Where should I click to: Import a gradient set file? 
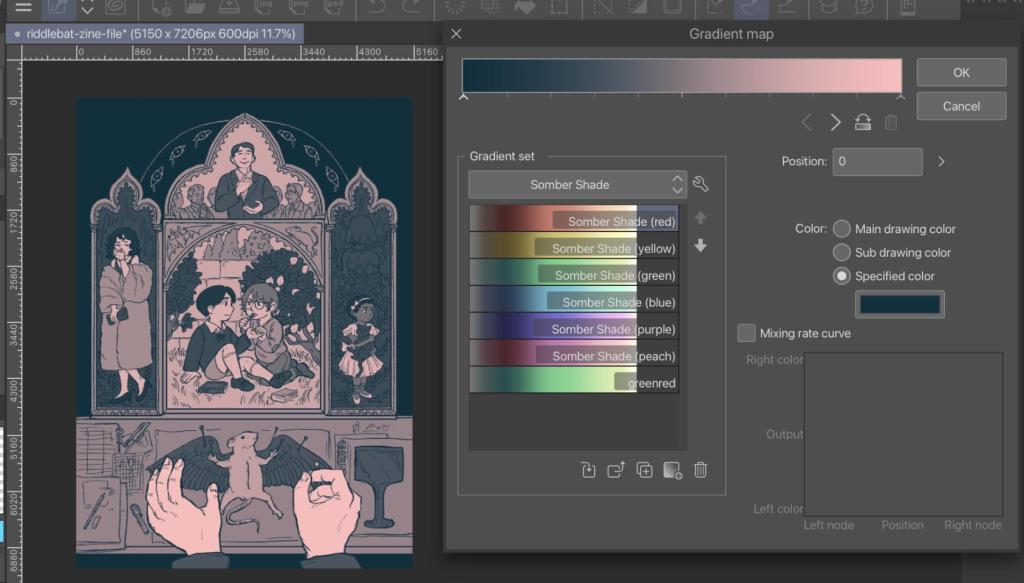[588, 470]
